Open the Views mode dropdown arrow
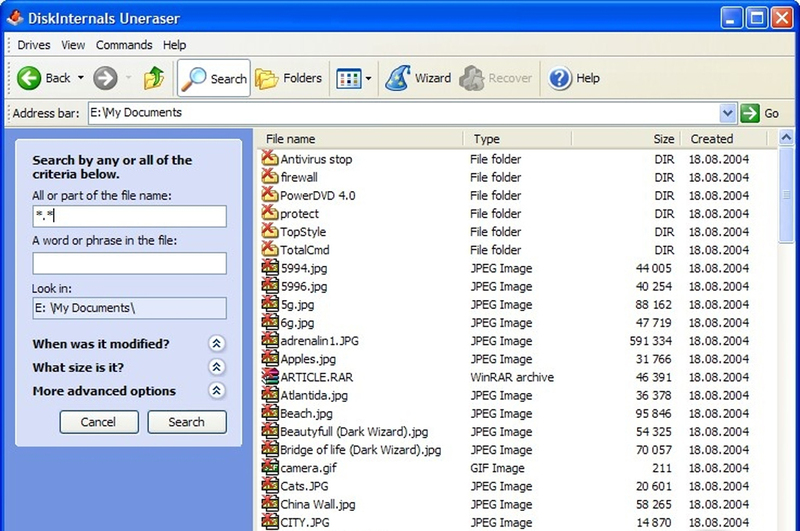 tap(368, 79)
